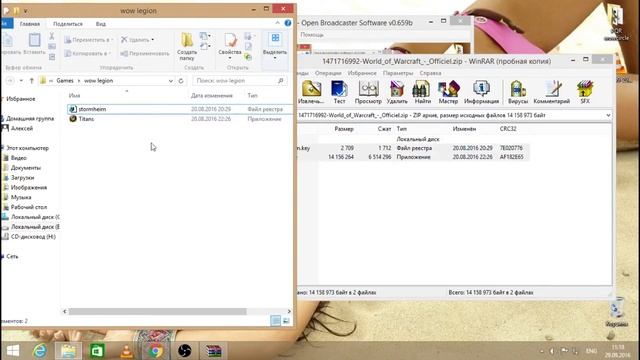Open Корзина recycle bin on desktop

pyautogui.click(x=616, y=312)
